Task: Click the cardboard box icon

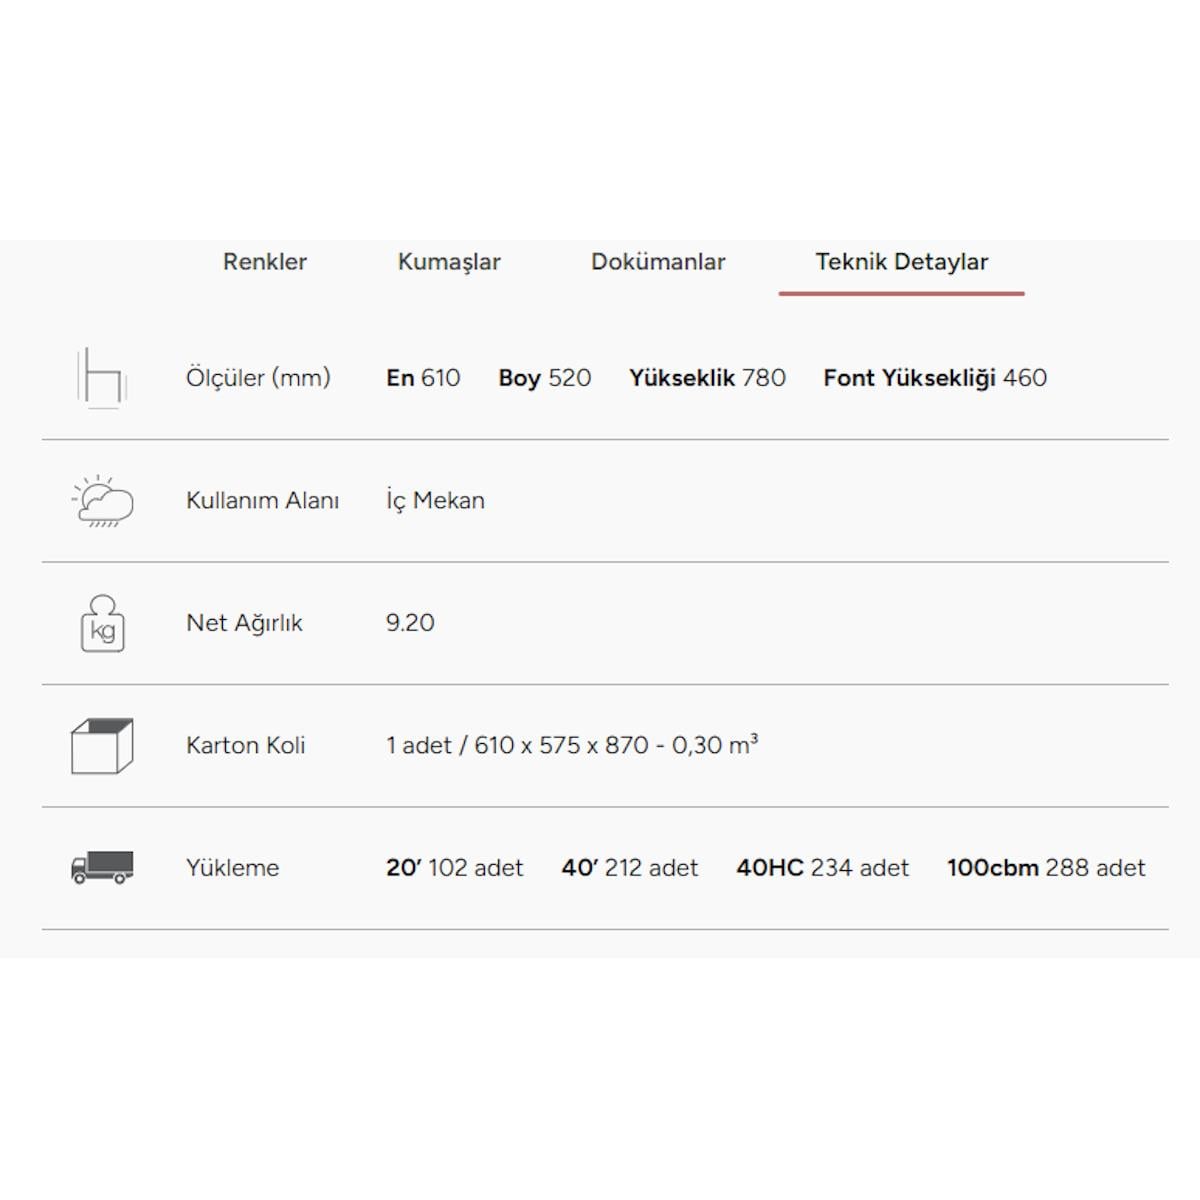Action: click(102, 746)
